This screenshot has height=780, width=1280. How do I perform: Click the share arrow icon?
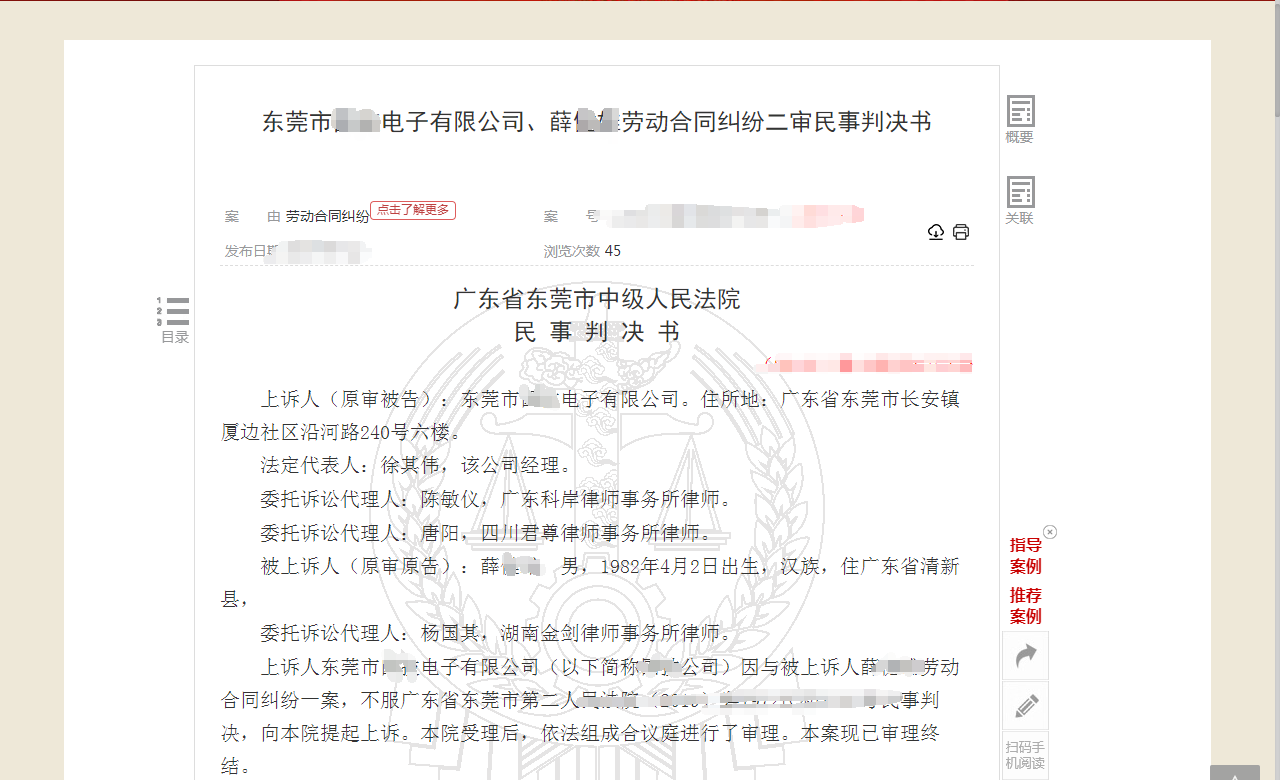1026,655
